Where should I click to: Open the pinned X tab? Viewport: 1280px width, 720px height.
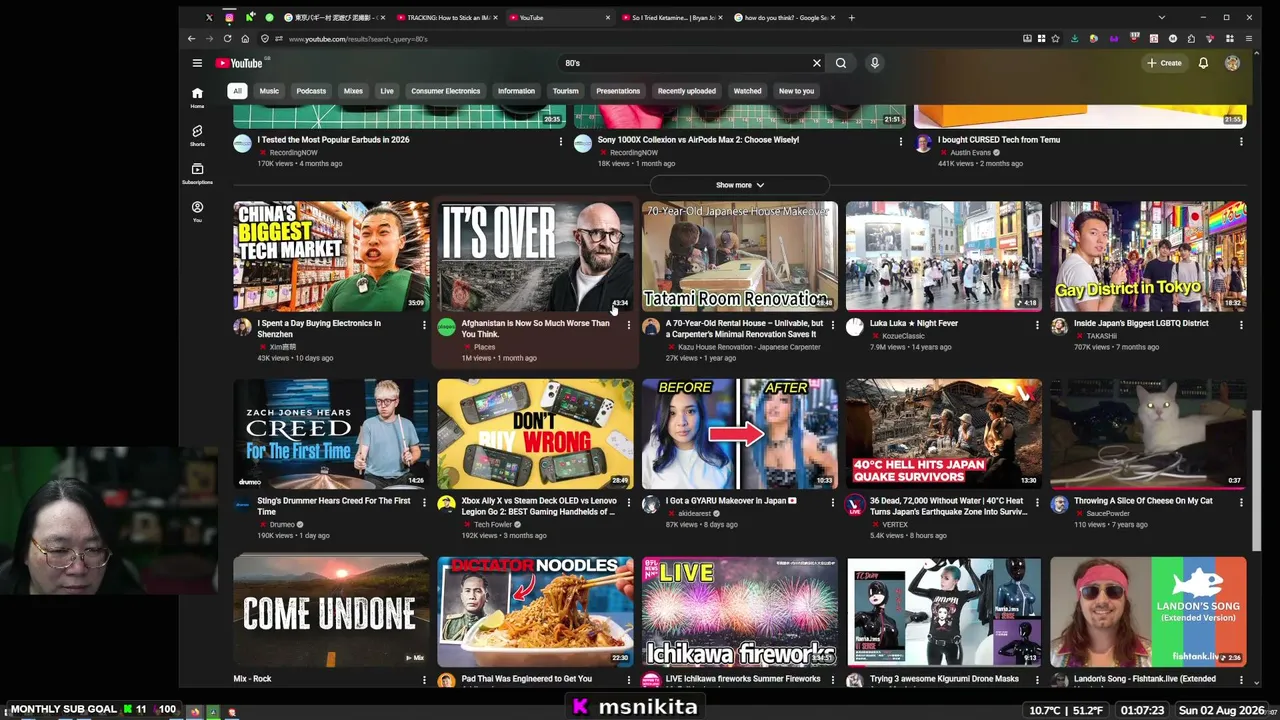tap(209, 17)
